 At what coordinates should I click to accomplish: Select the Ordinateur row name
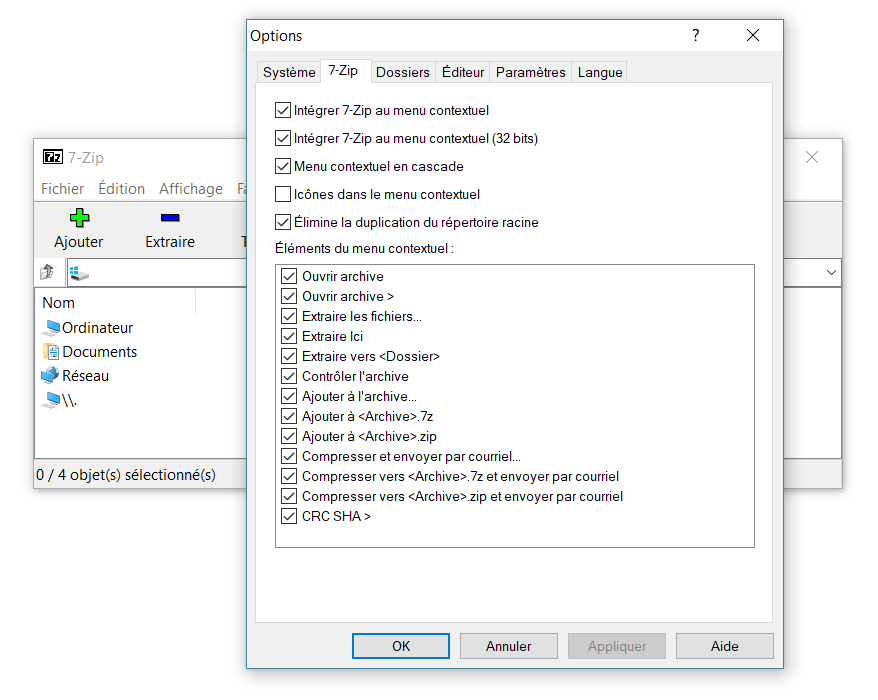tap(97, 328)
